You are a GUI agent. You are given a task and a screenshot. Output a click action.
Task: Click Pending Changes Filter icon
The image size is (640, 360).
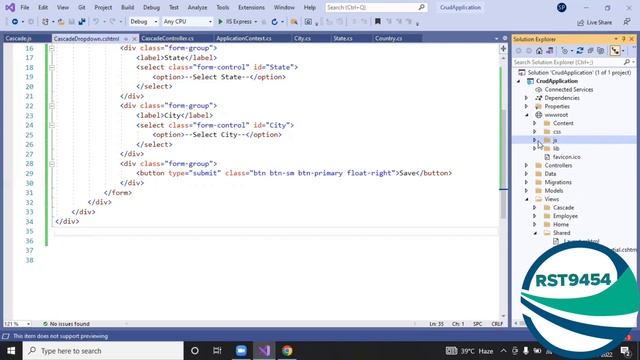[565, 51]
